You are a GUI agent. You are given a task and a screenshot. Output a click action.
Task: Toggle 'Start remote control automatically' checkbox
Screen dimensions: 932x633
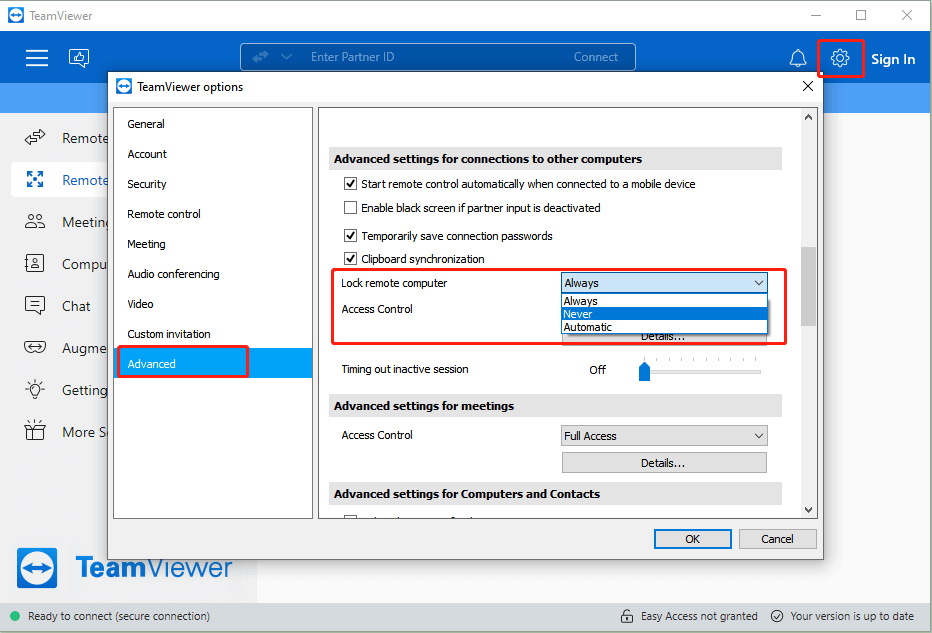click(x=351, y=184)
